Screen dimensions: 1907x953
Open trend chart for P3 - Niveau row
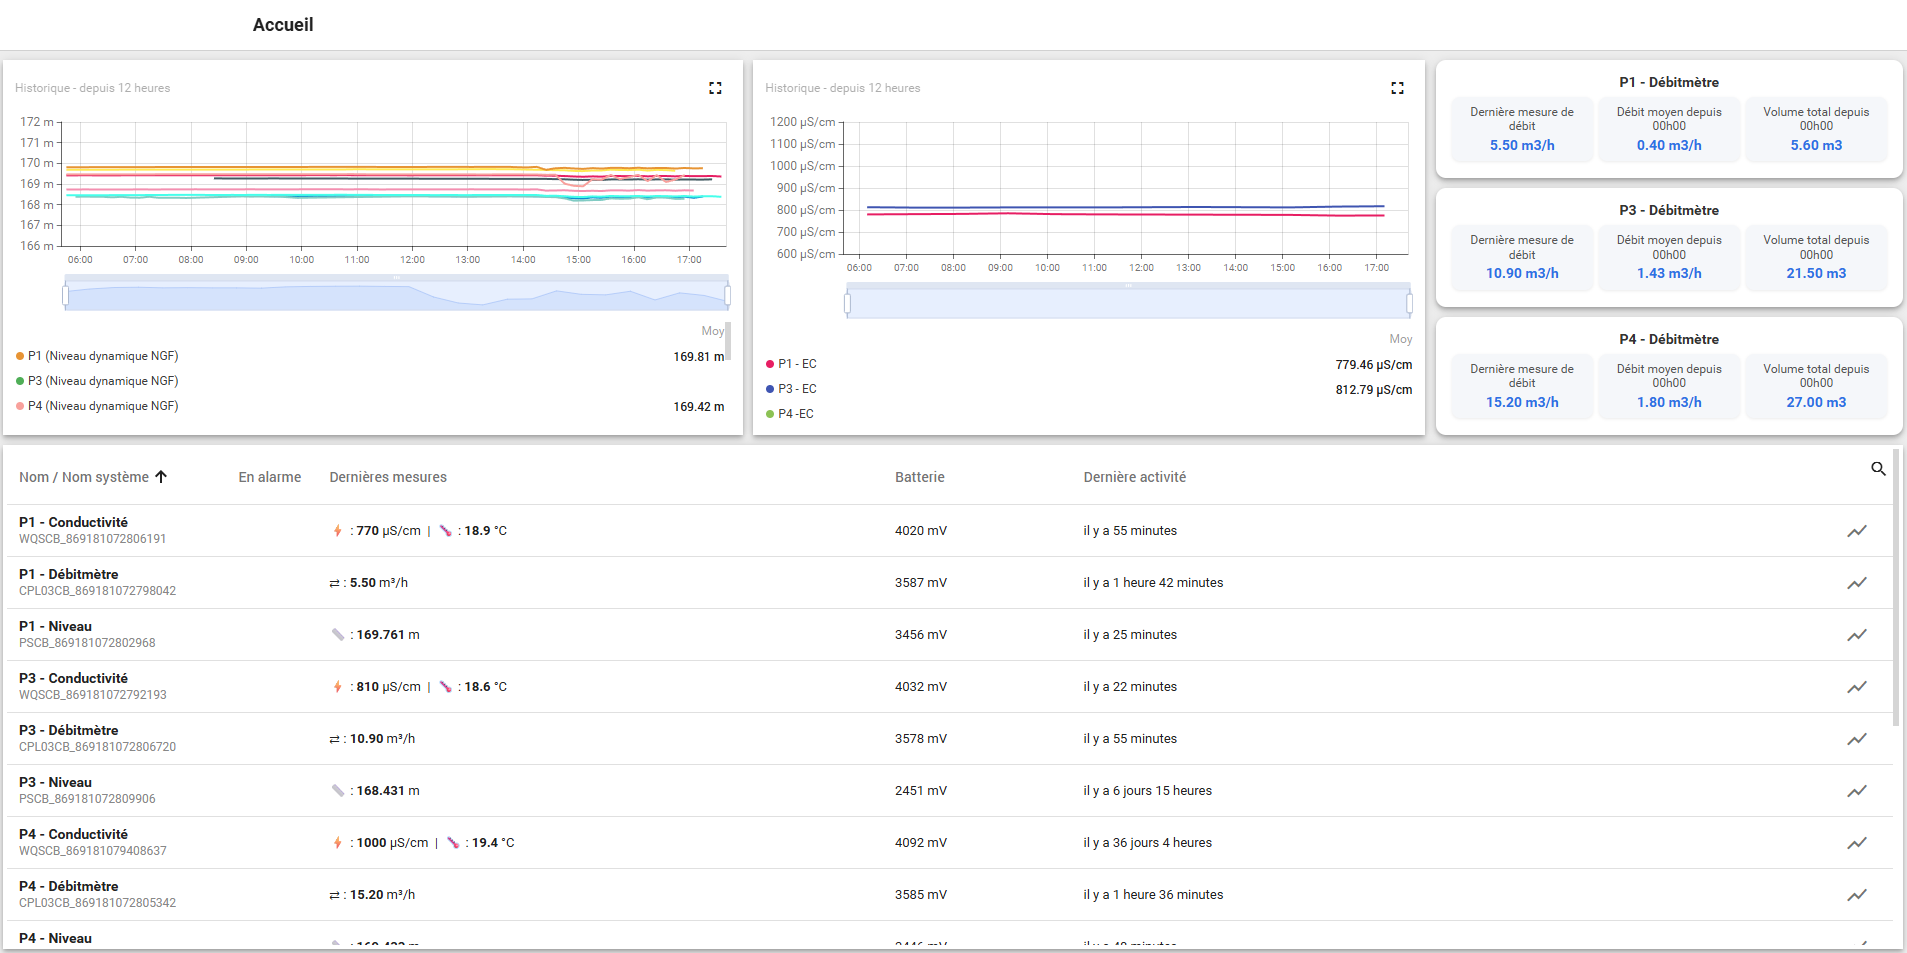pyautogui.click(x=1857, y=791)
